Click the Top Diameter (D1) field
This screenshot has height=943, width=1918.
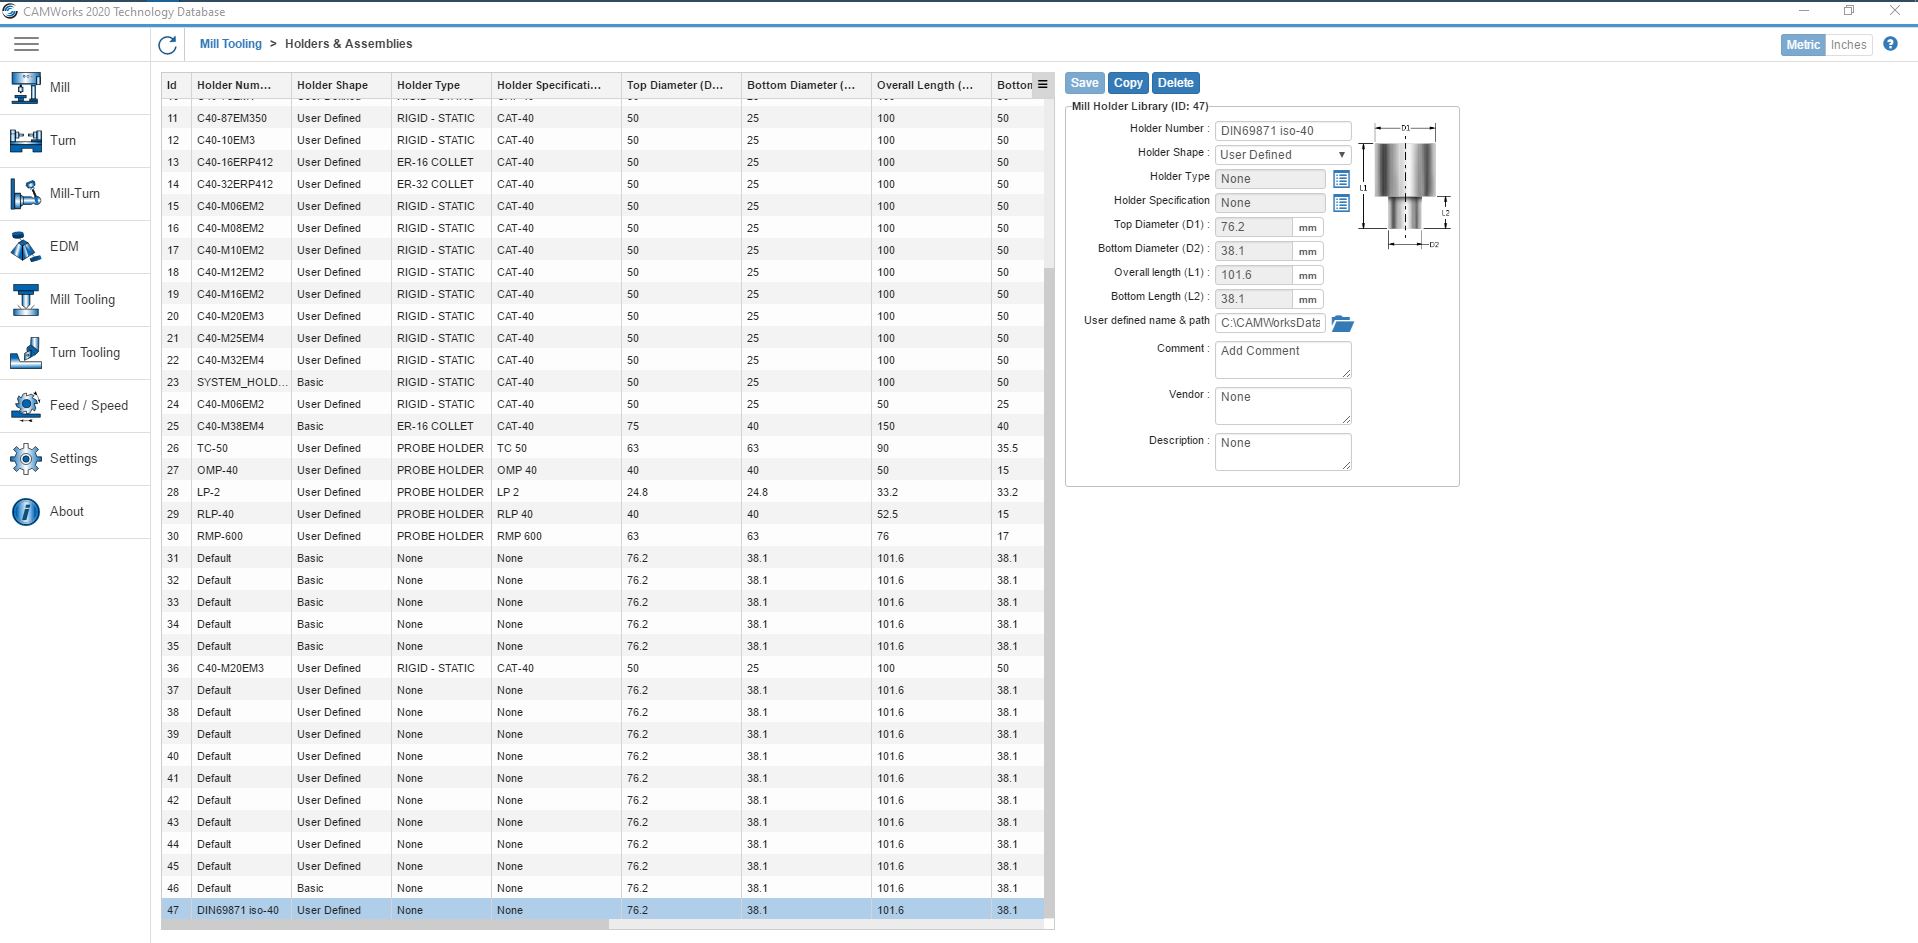[1254, 227]
